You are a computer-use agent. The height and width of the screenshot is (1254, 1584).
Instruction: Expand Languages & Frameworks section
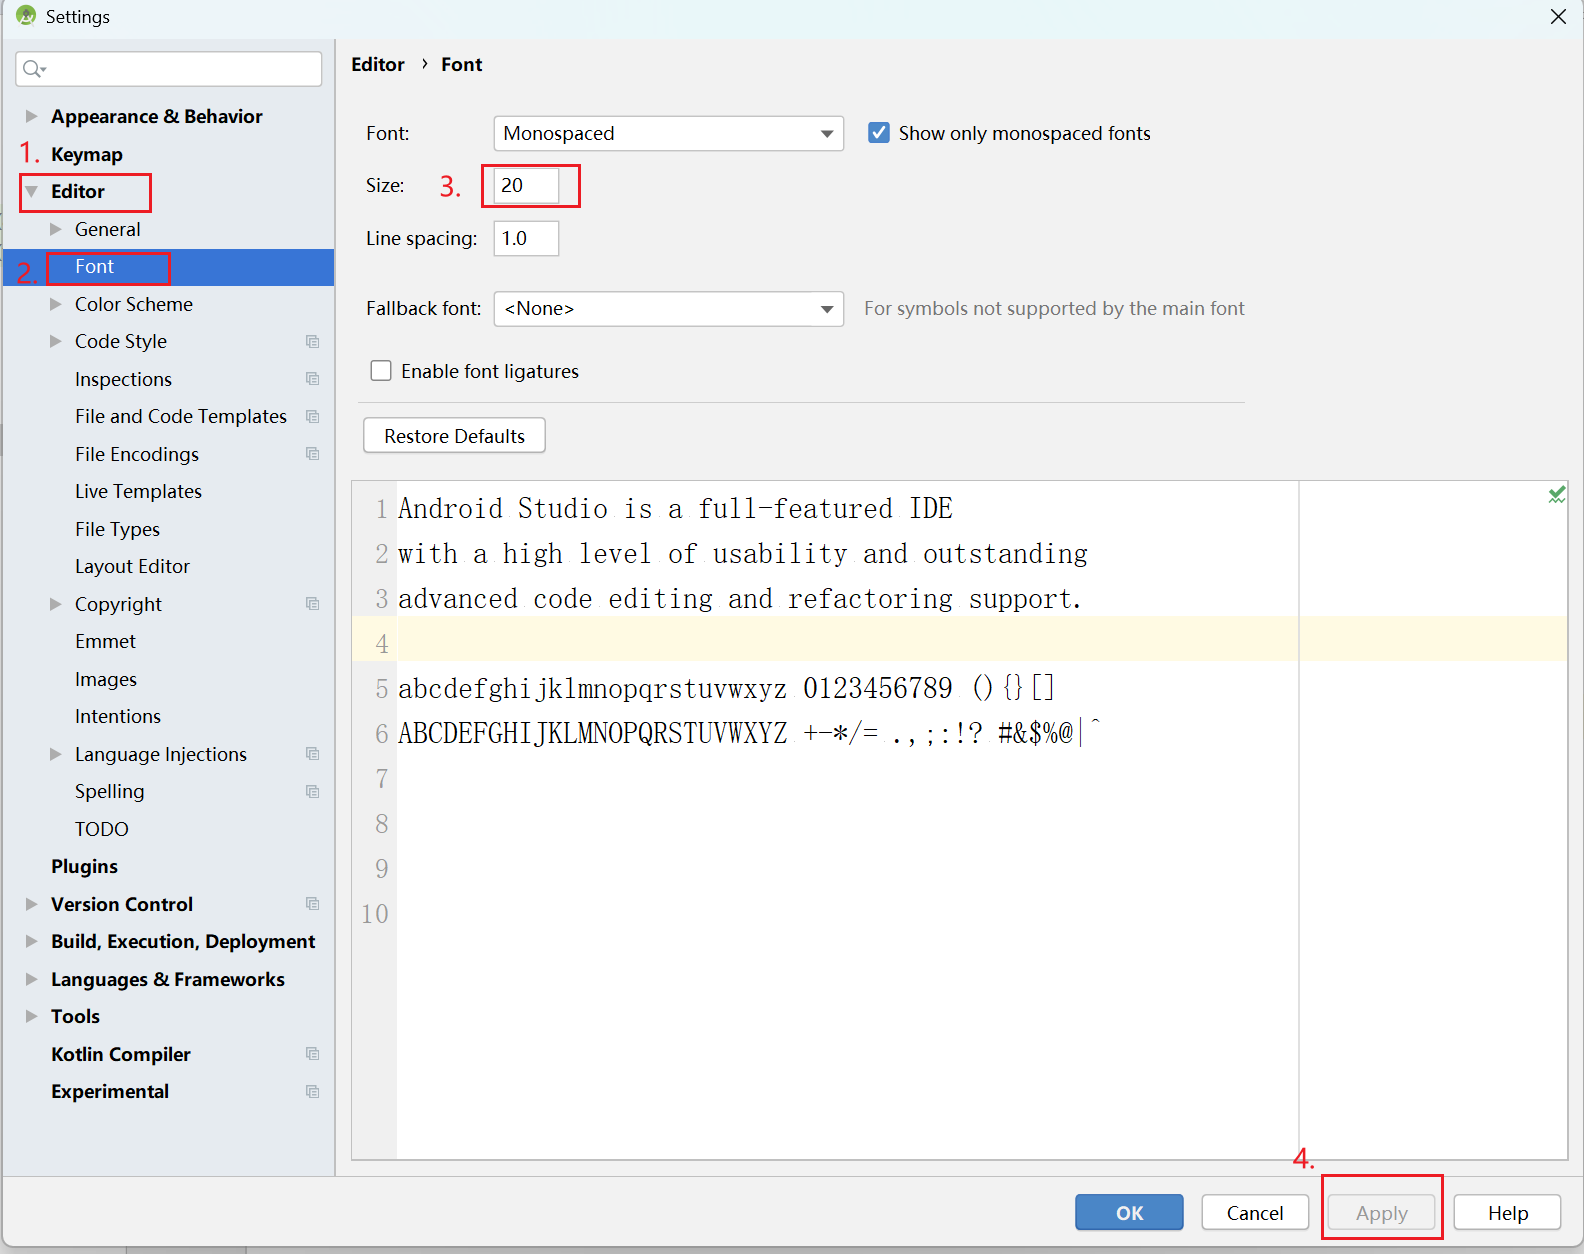[x=31, y=979]
